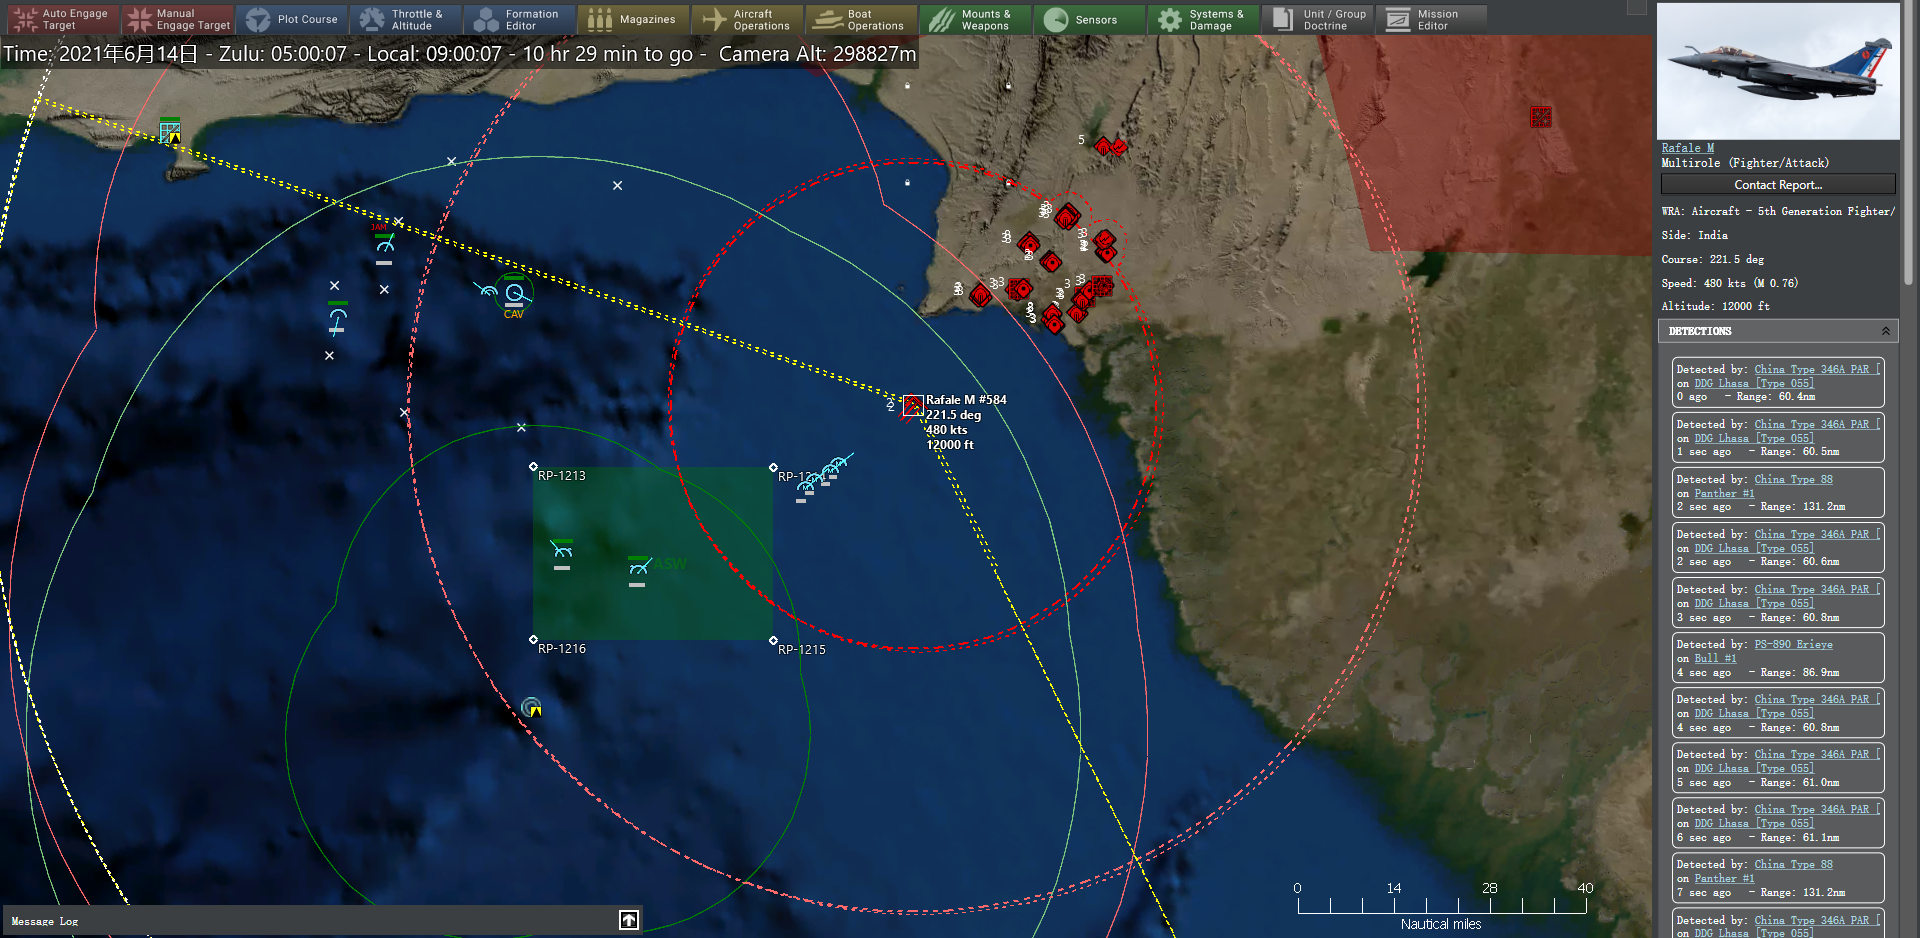Collapse the DETECTIONS section
Image resolution: width=1920 pixels, height=938 pixels.
click(1886, 331)
